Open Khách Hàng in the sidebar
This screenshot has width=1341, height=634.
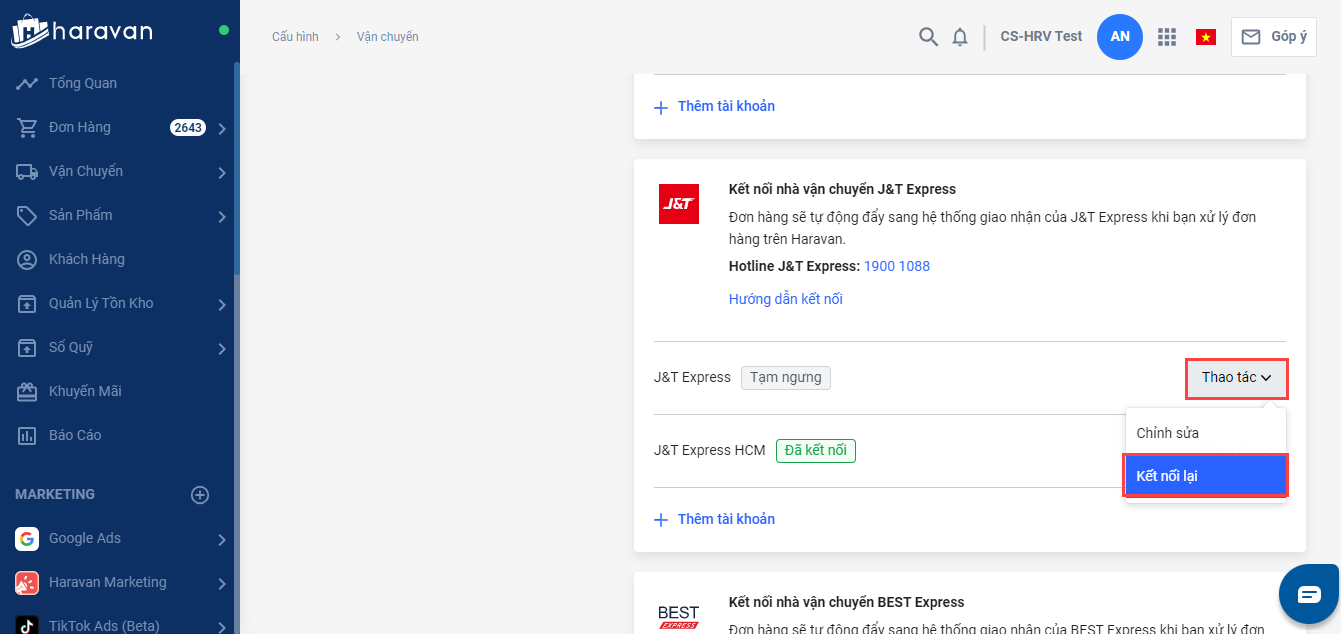[86, 259]
